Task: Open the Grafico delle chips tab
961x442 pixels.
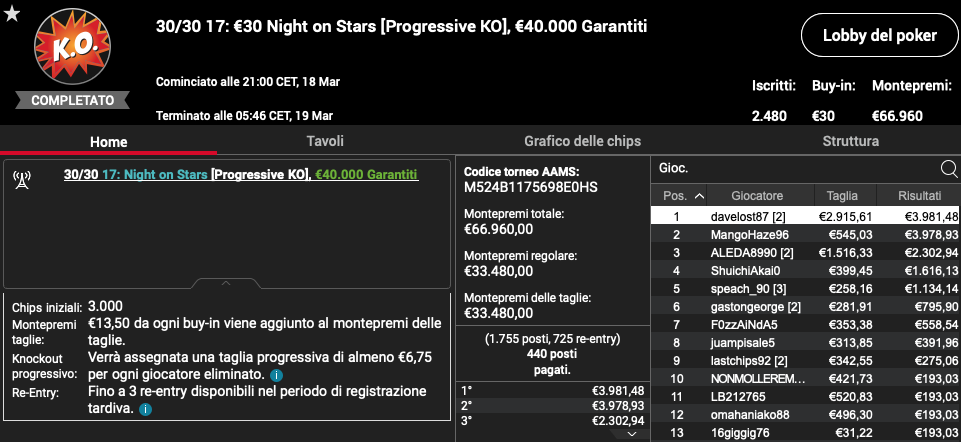Action: [x=582, y=141]
